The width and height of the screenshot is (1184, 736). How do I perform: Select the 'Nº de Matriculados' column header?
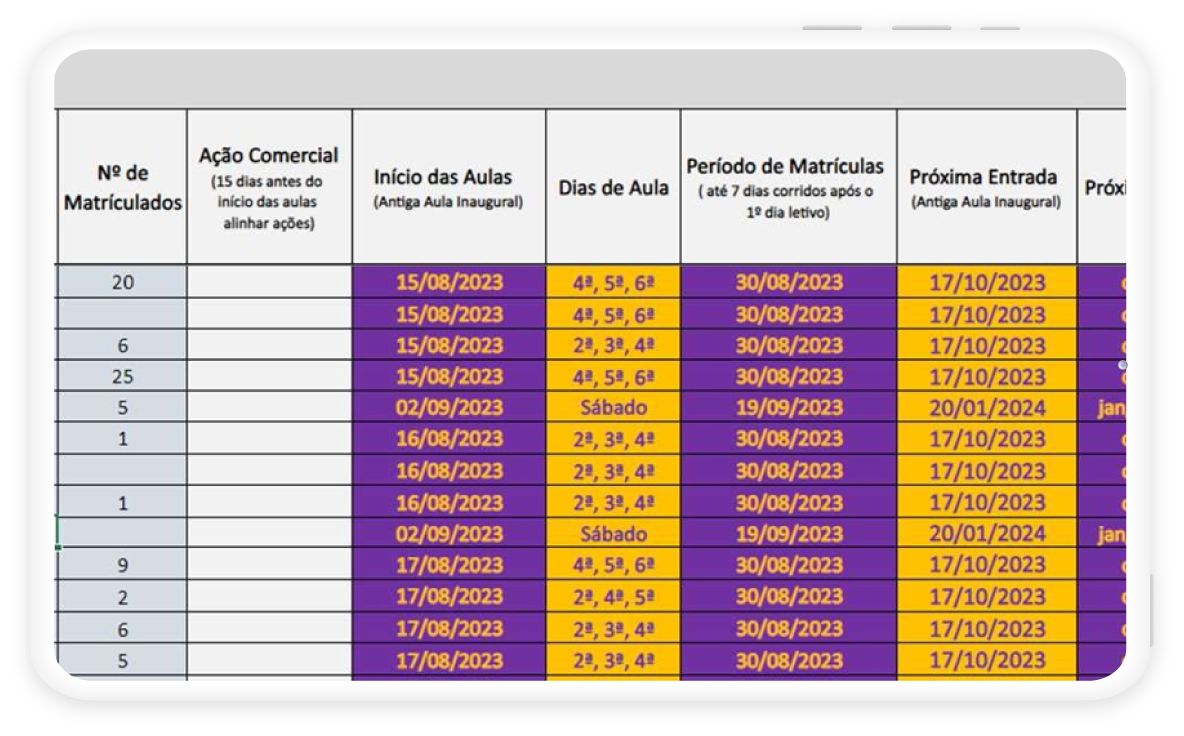[122, 187]
